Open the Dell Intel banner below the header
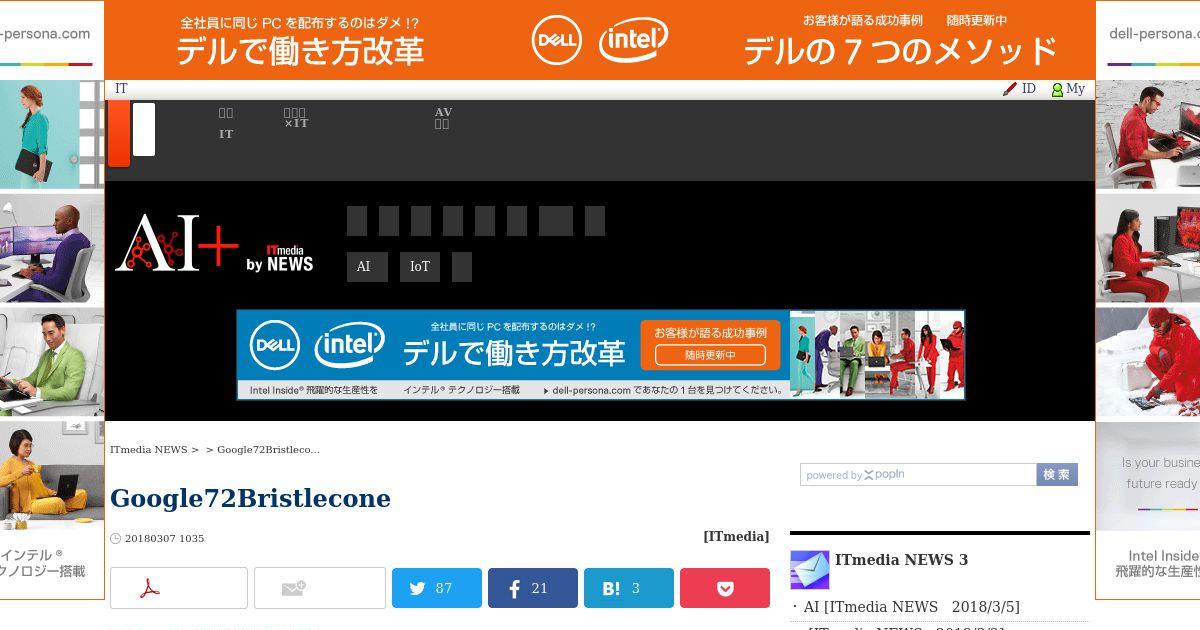Viewport: 1200px width, 630px height. click(601, 355)
